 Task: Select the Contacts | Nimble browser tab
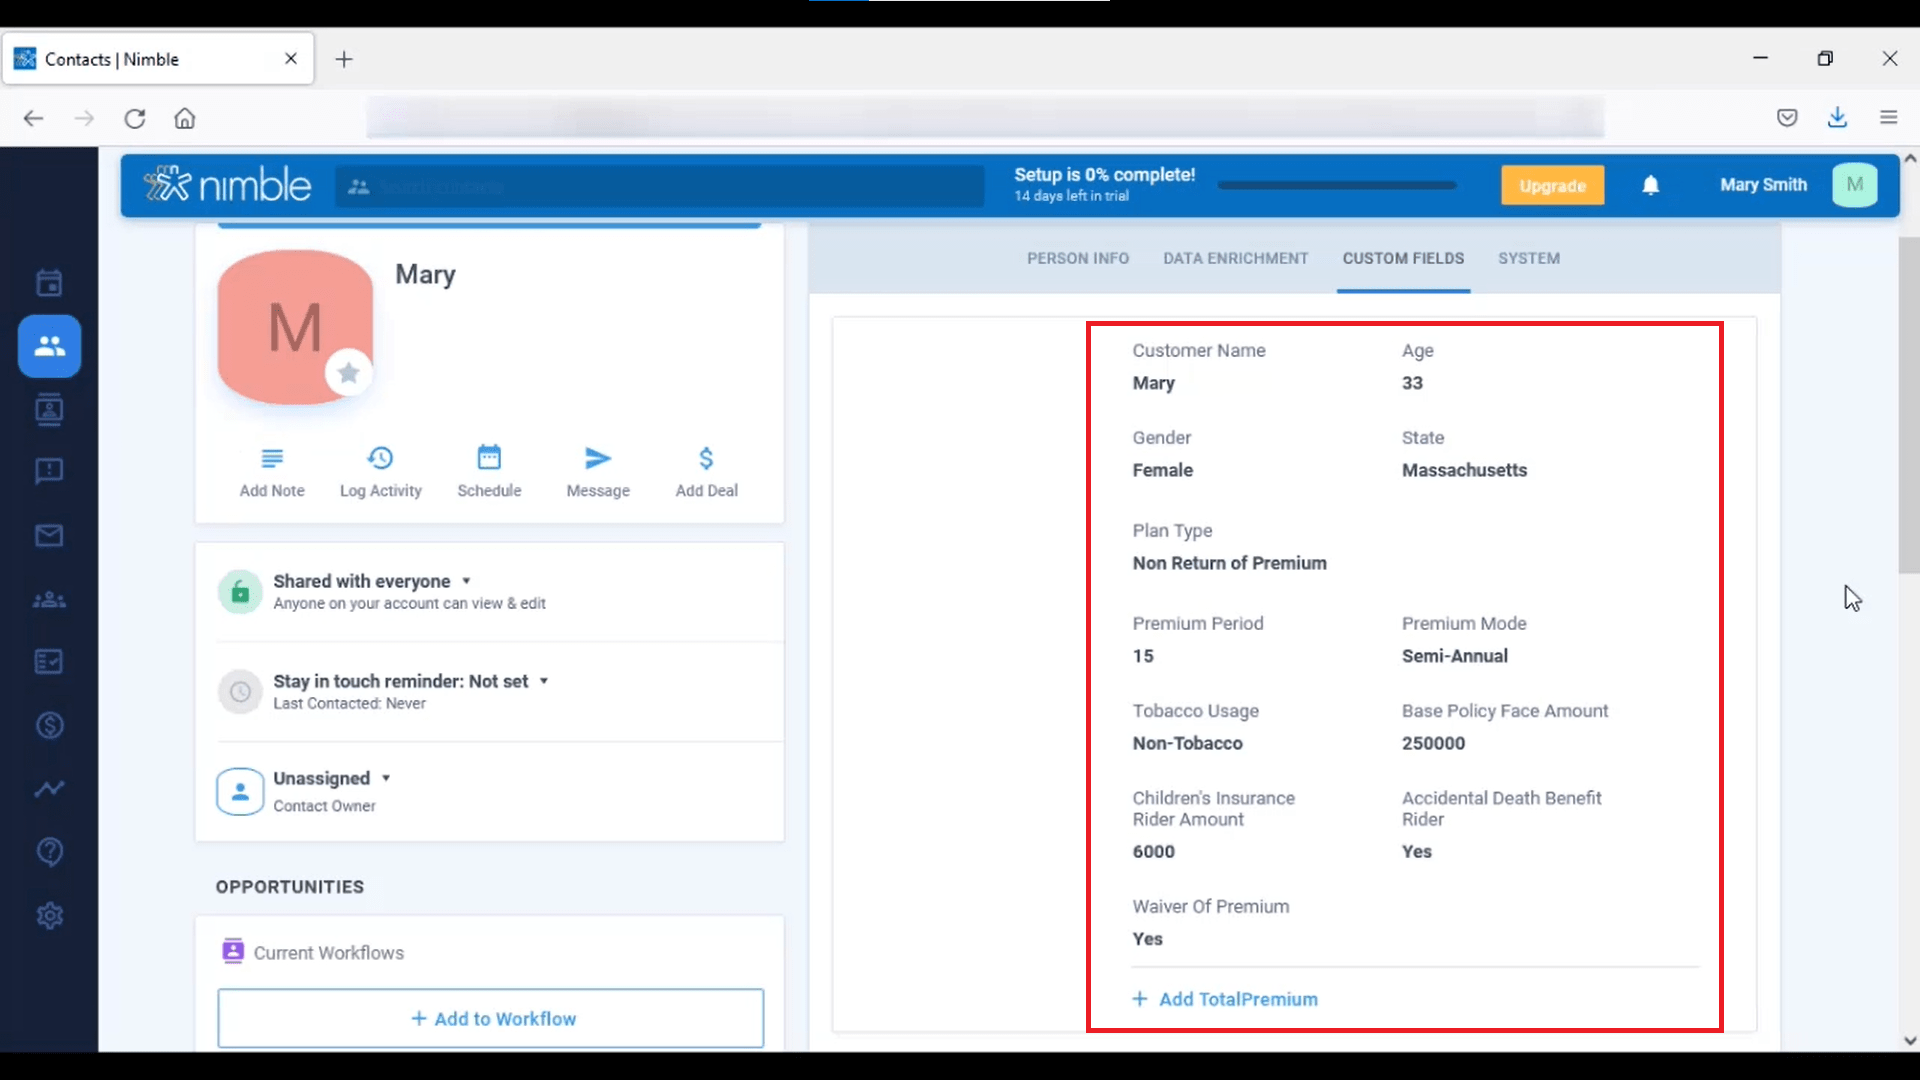tap(158, 59)
